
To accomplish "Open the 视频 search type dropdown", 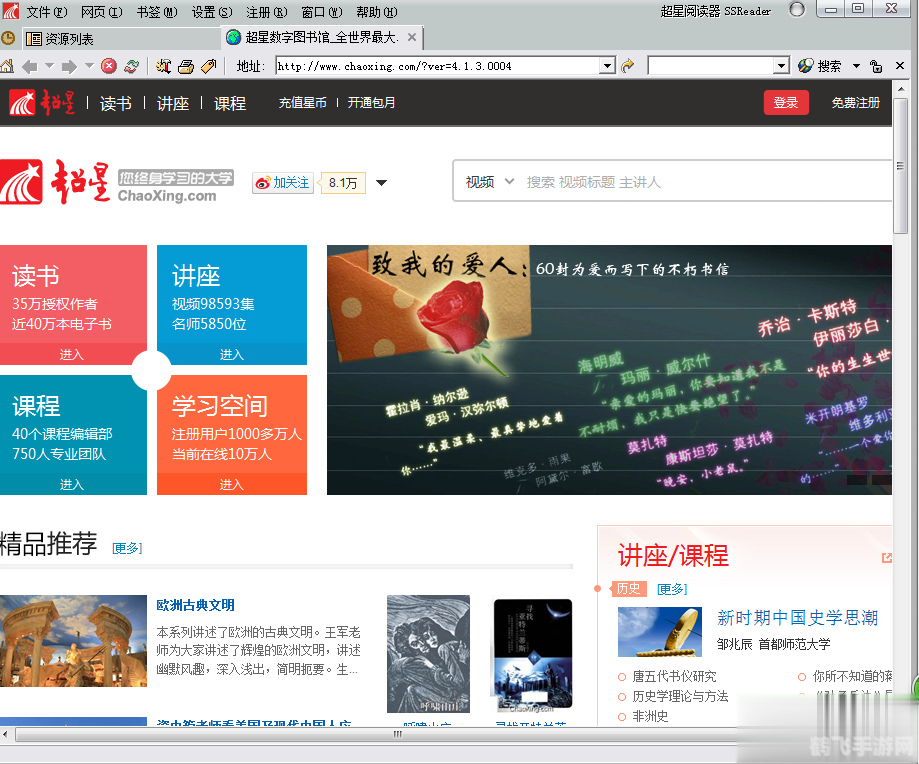I will click(490, 182).
